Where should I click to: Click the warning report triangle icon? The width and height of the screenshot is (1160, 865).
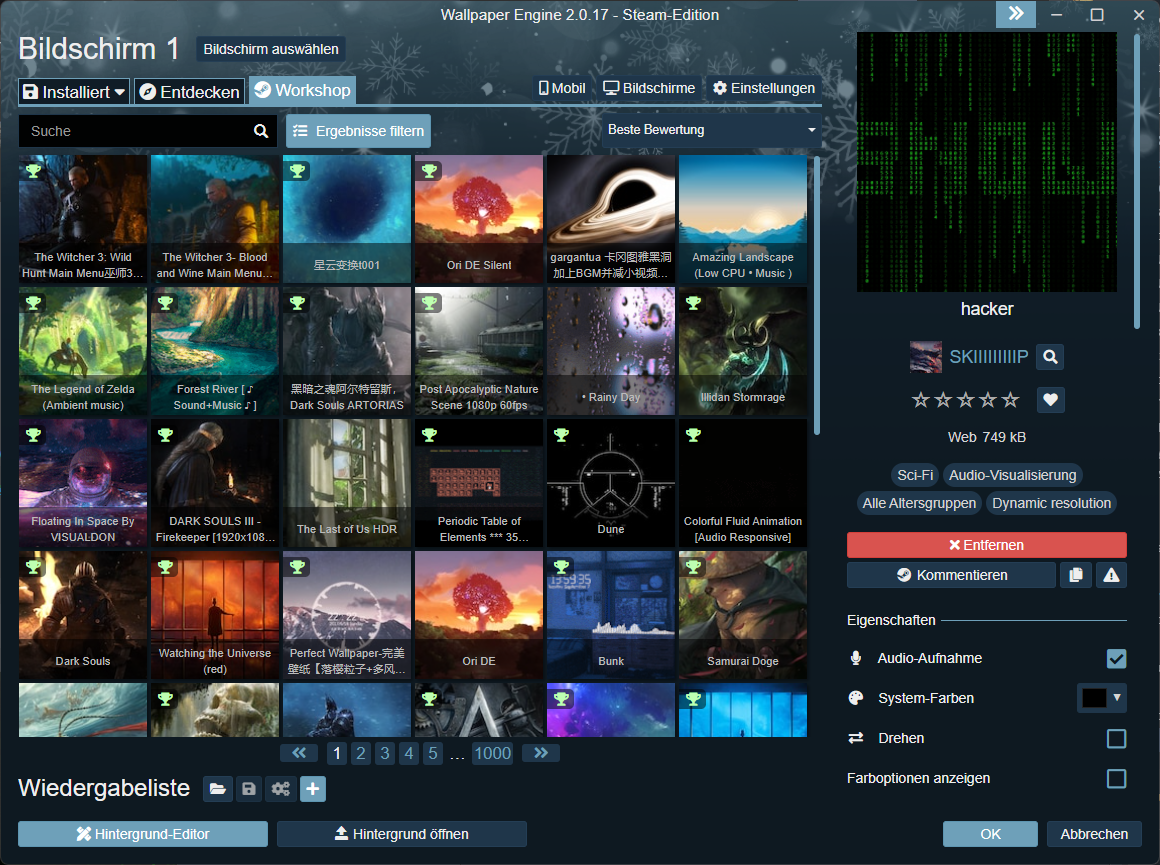point(1111,575)
